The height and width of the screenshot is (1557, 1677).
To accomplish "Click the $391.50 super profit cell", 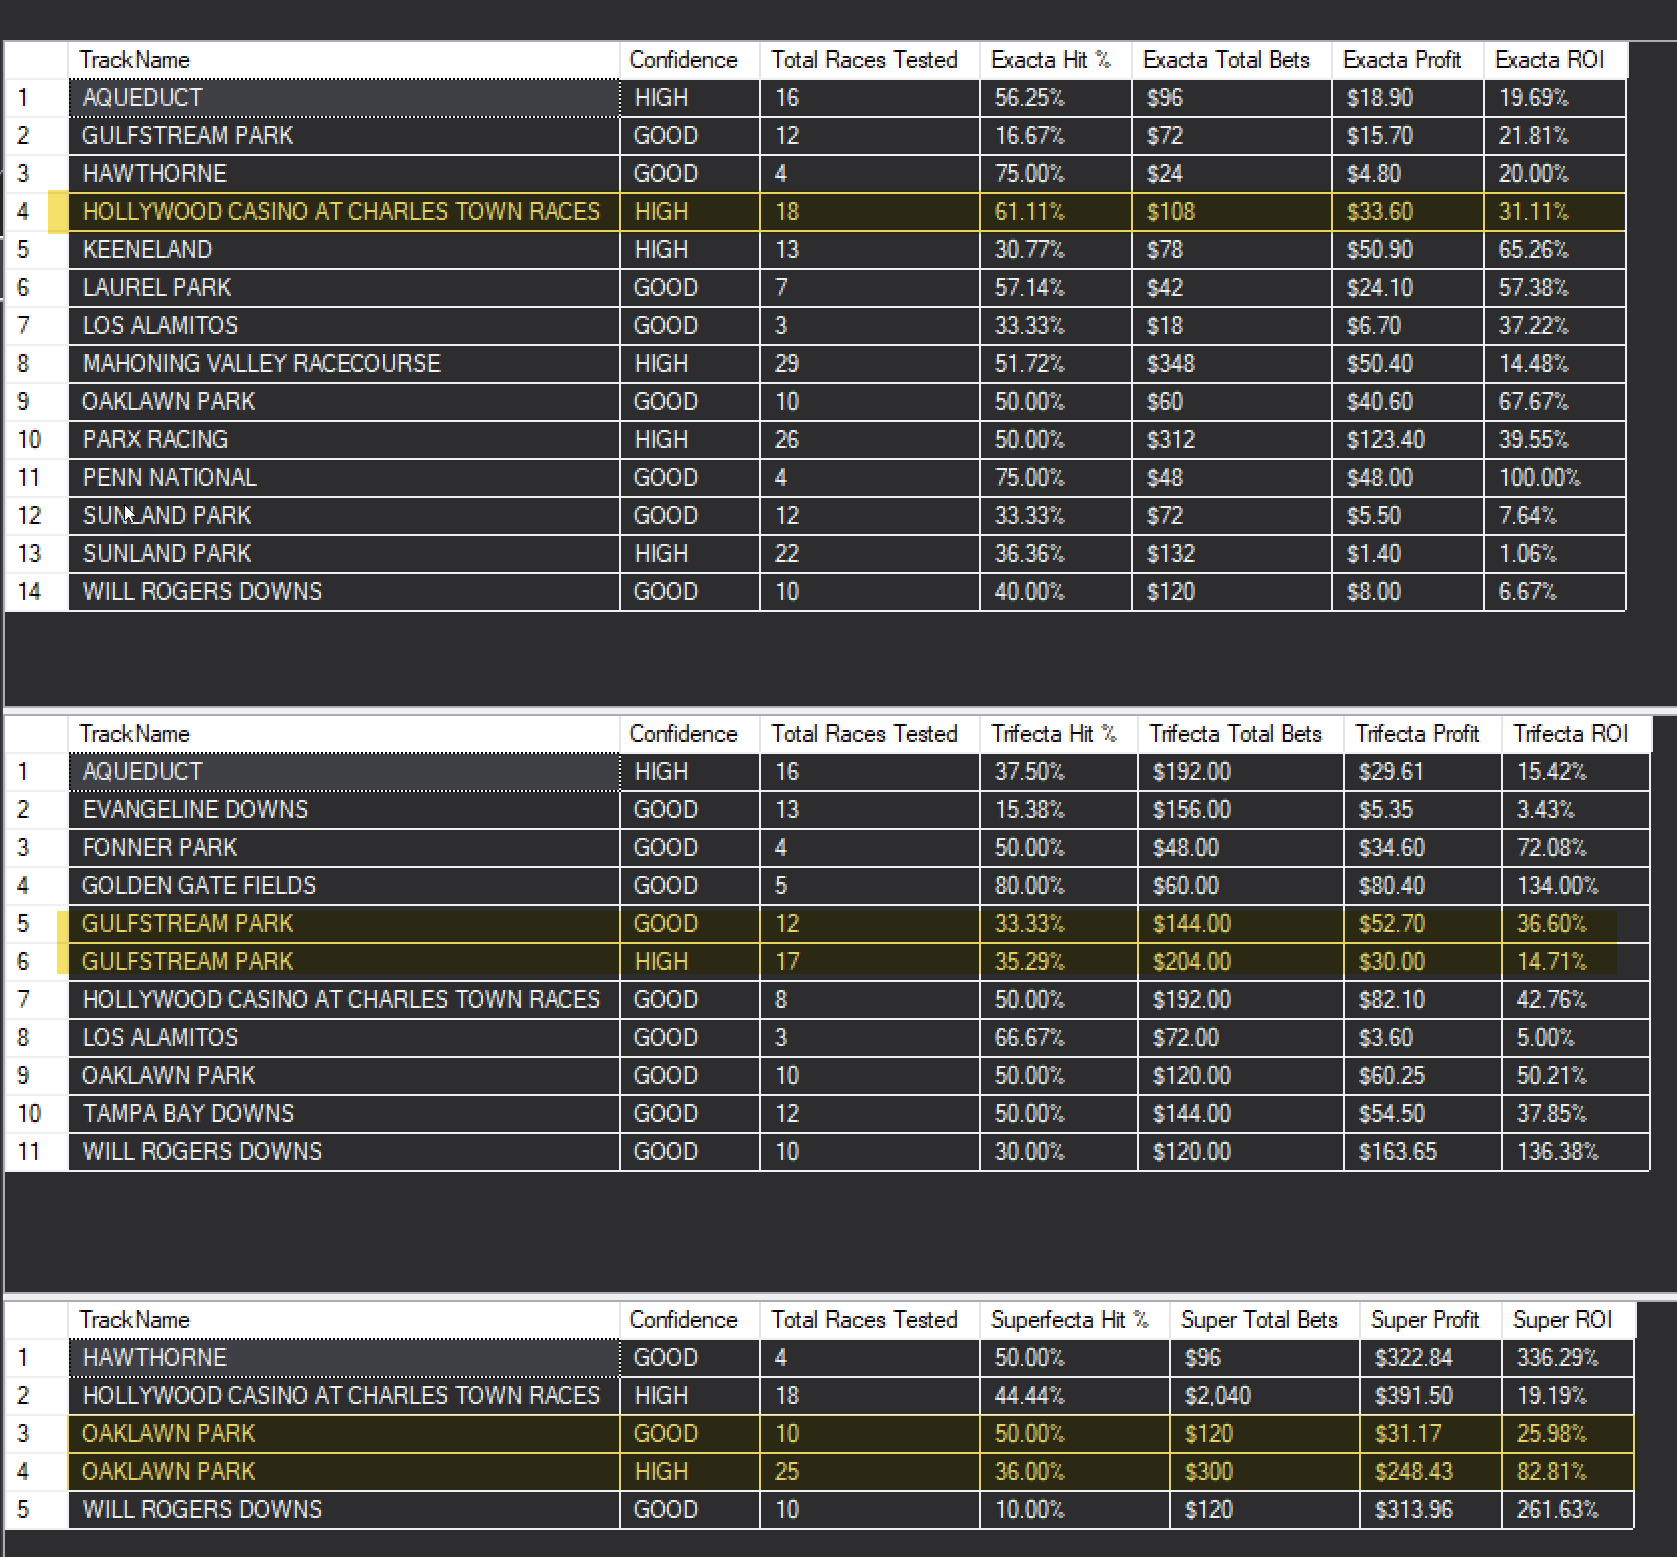I will coord(1431,1396).
